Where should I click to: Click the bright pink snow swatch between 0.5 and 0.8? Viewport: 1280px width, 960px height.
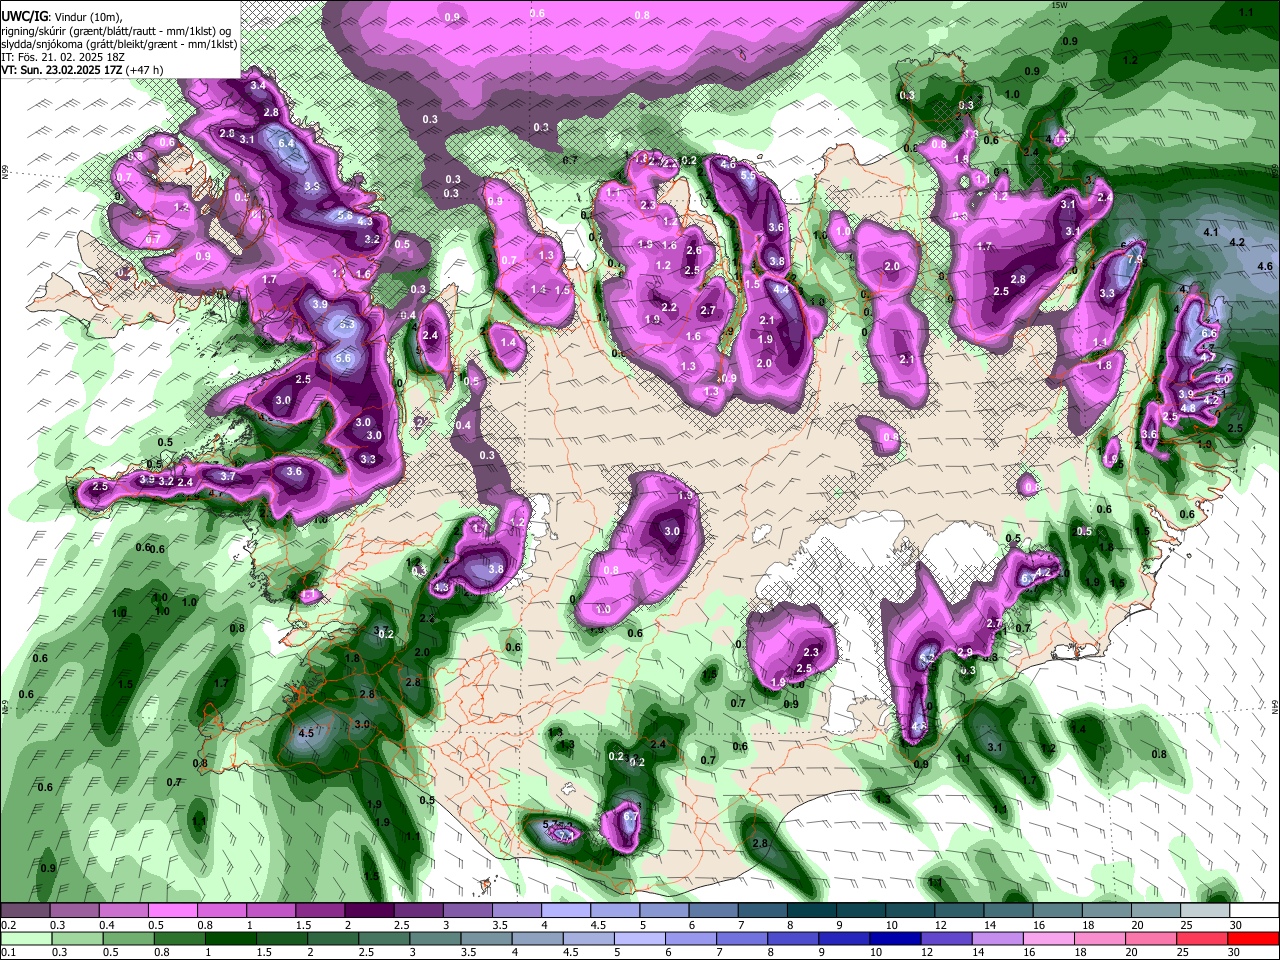coord(172,911)
